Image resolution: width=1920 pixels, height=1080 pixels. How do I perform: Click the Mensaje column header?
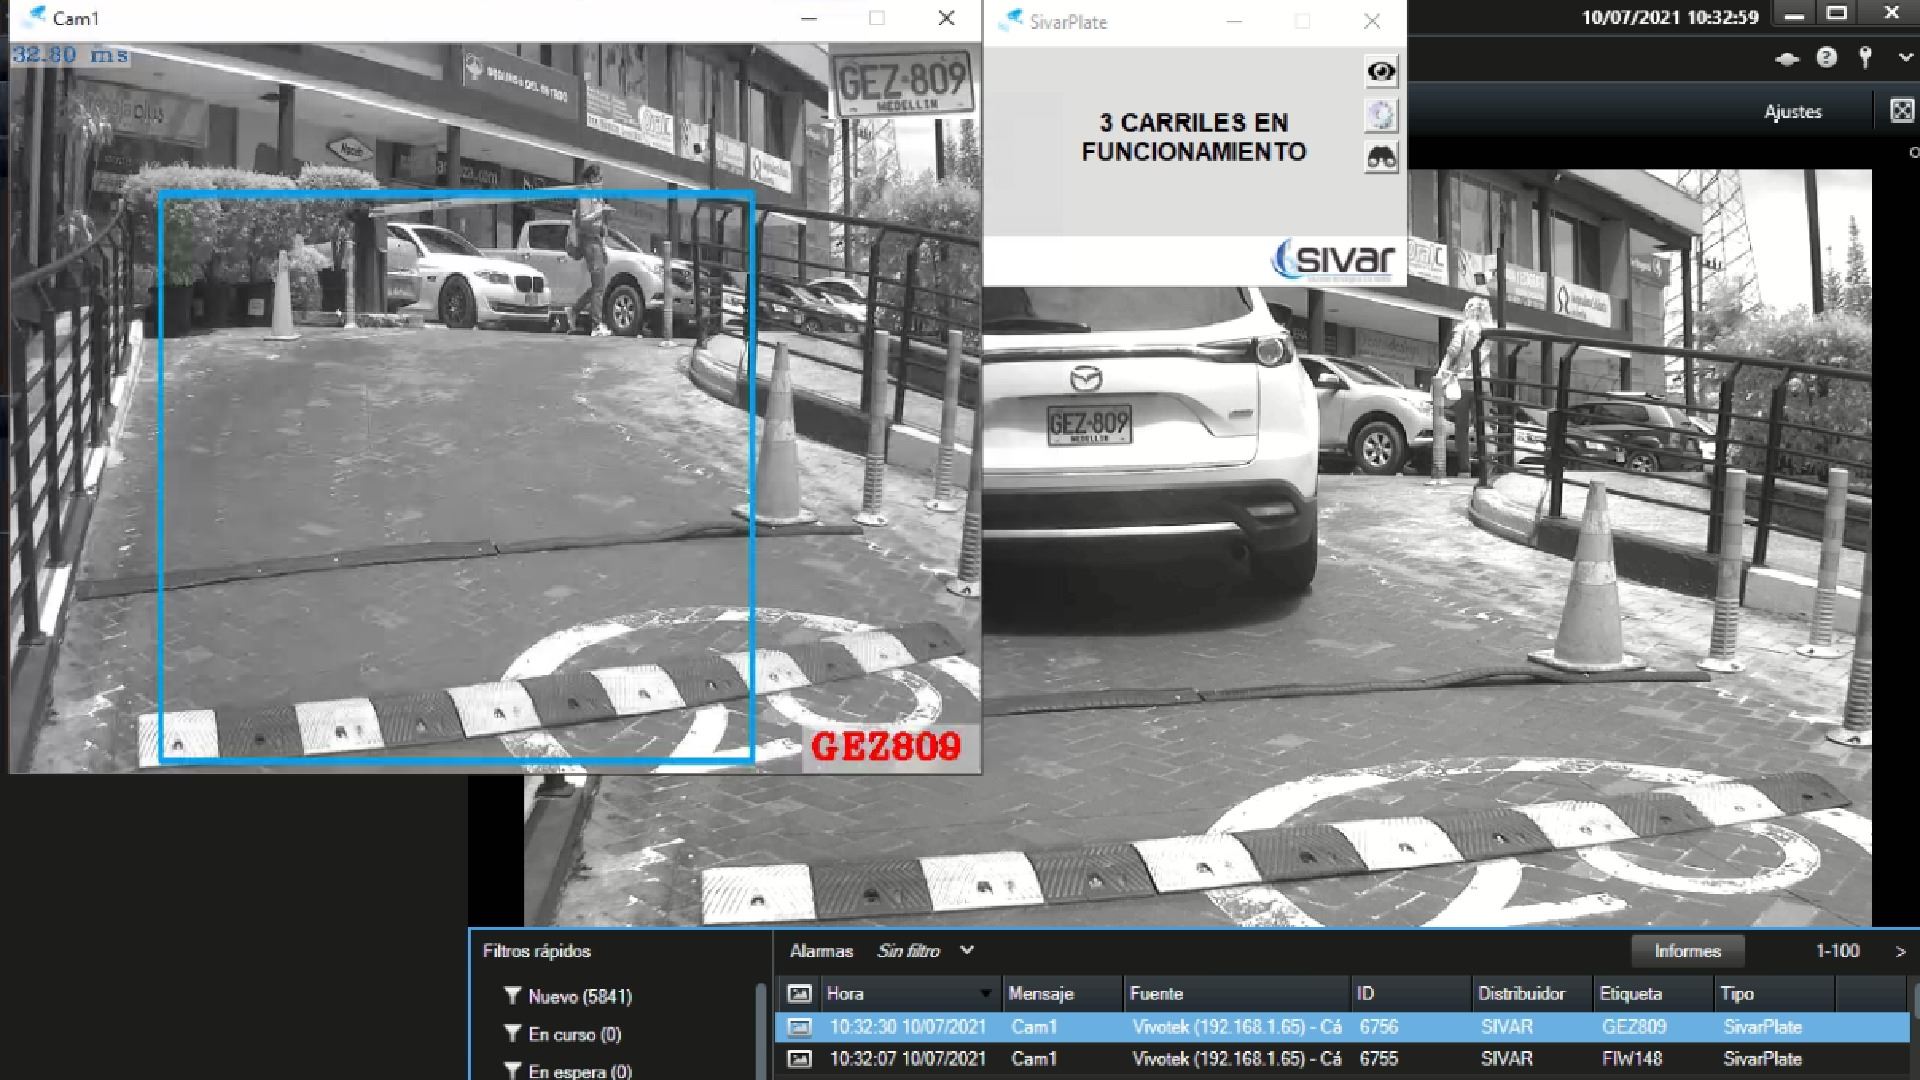point(1062,993)
